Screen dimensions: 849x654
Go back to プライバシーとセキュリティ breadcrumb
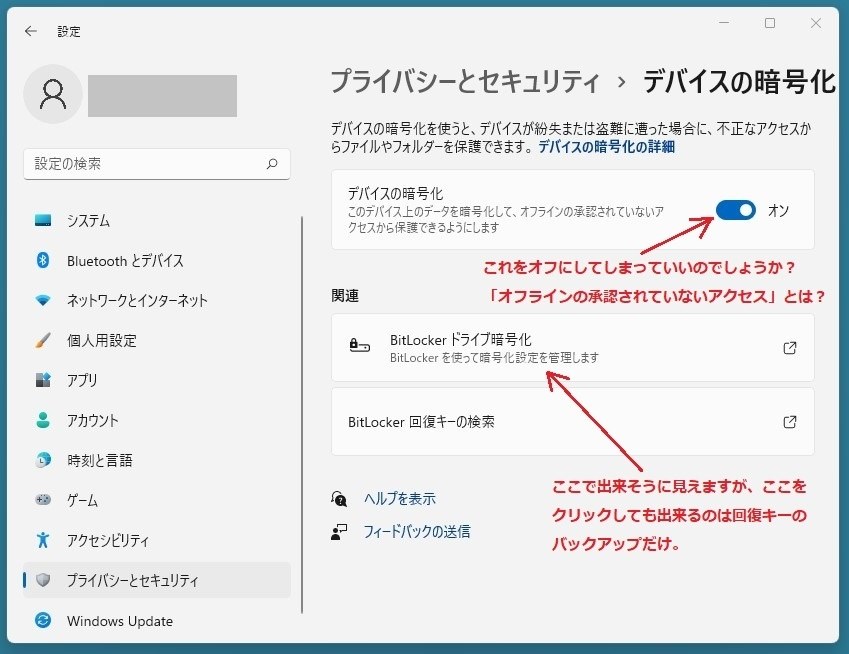(x=465, y=82)
